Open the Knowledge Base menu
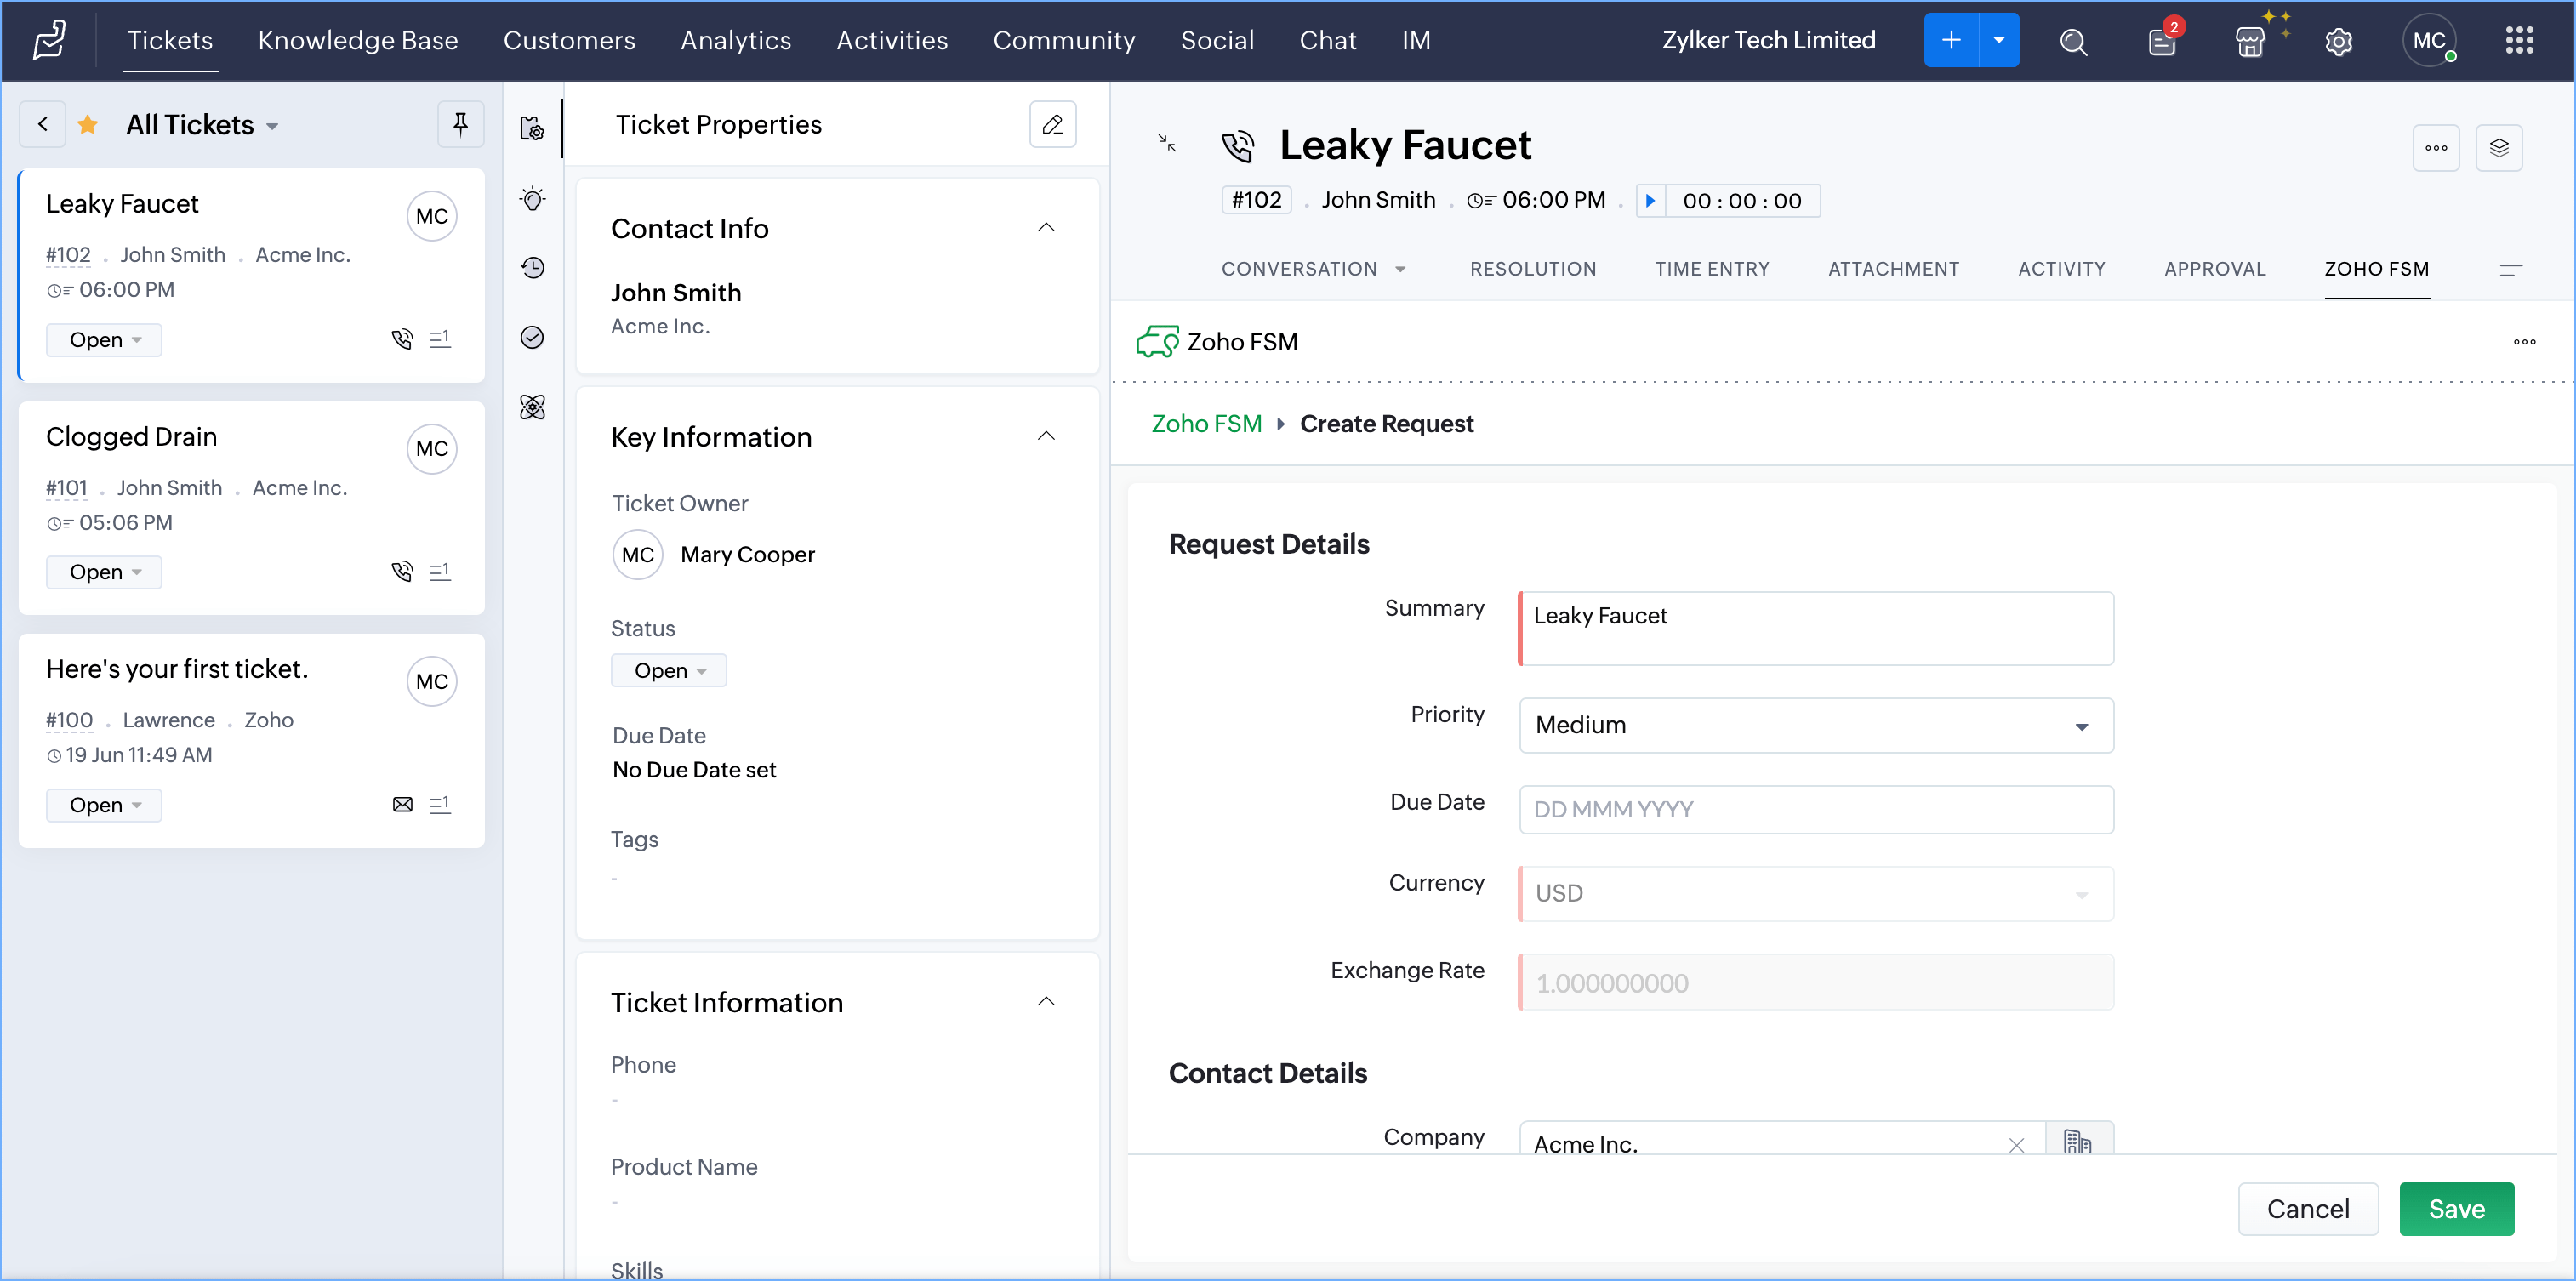Viewport: 2576px width, 1281px height. (357, 41)
